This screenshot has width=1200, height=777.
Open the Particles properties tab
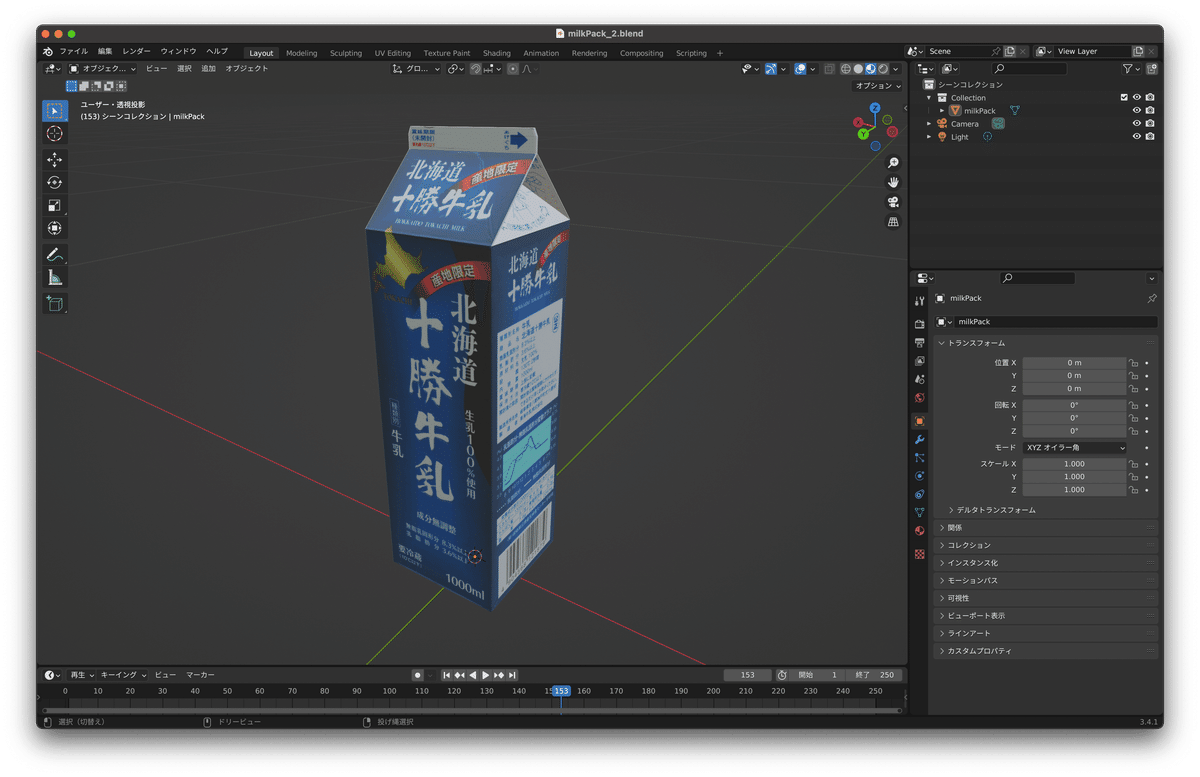pyautogui.click(x=920, y=457)
